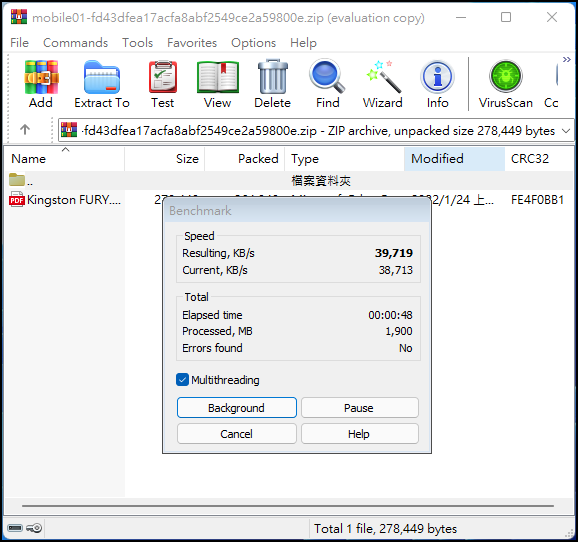Open the File menu
The height and width of the screenshot is (542, 578).
pos(19,43)
